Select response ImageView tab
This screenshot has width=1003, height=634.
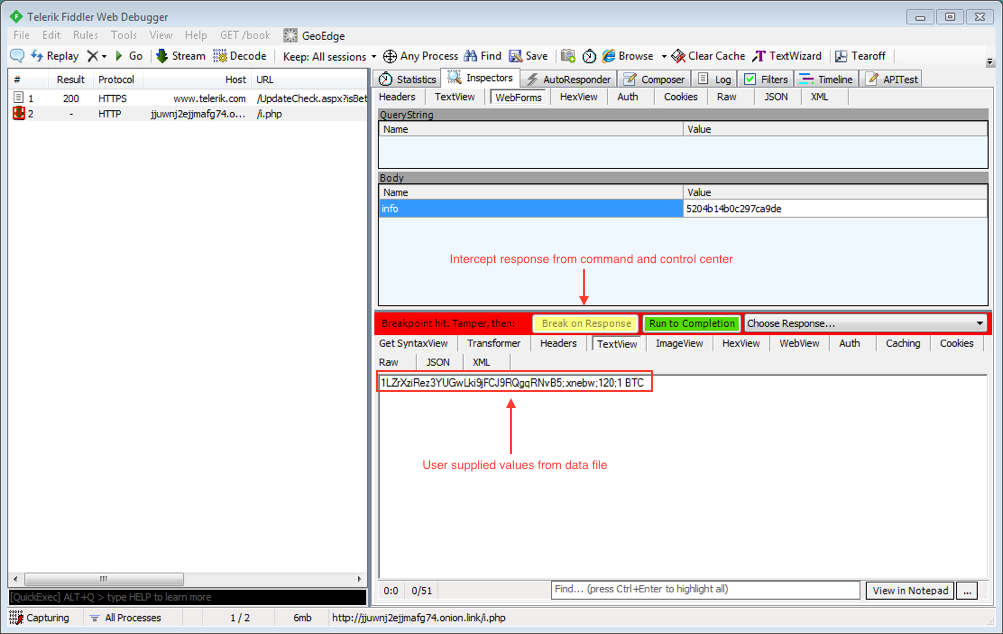click(x=679, y=343)
